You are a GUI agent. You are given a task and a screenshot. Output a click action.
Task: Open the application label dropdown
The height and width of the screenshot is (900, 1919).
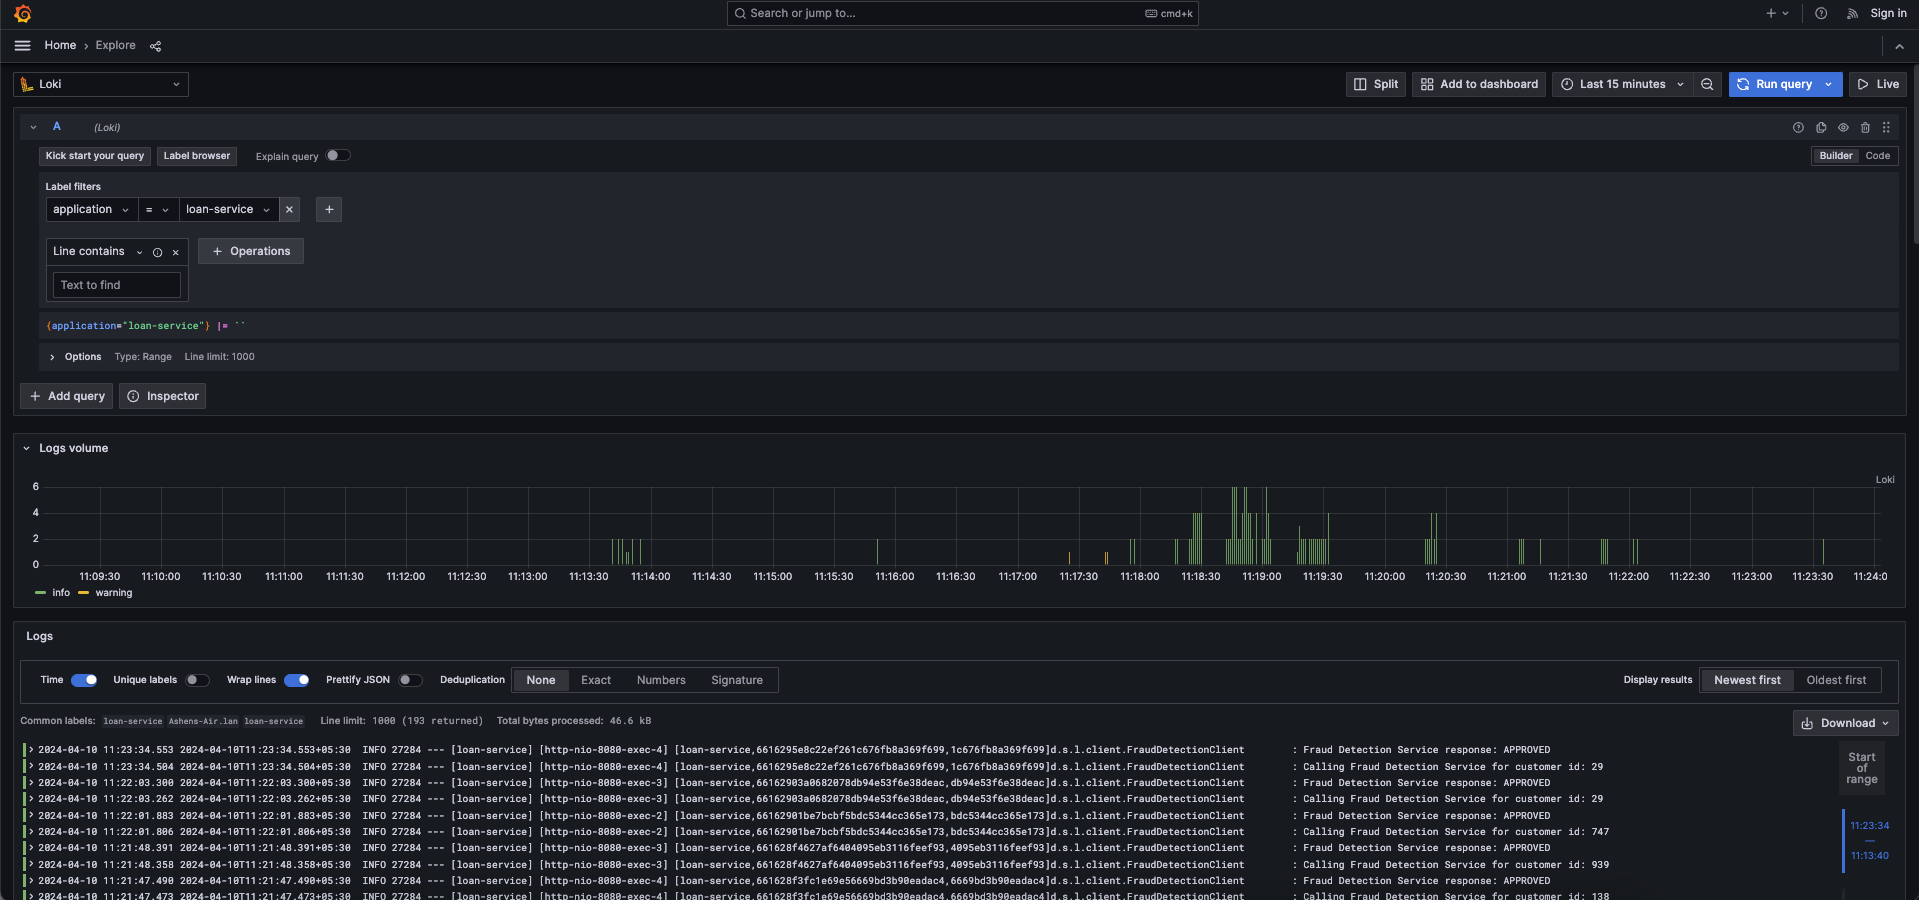(91, 209)
